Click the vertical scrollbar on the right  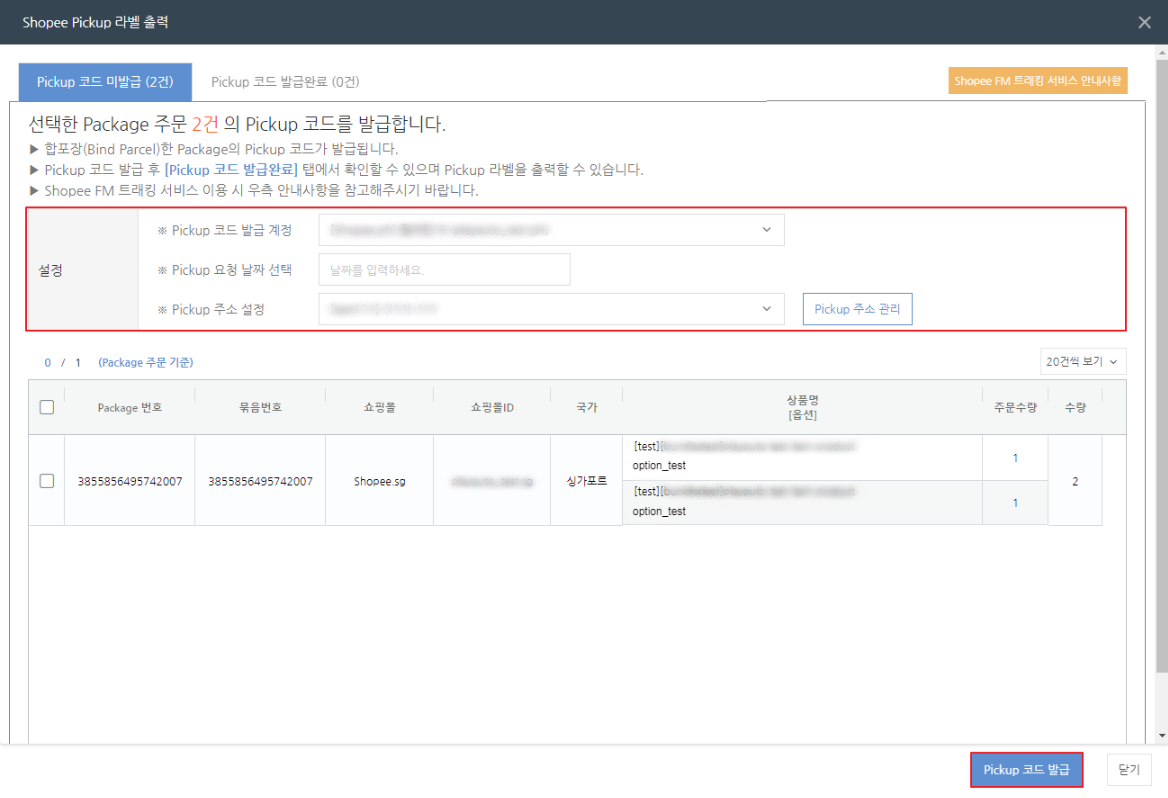(1160, 400)
